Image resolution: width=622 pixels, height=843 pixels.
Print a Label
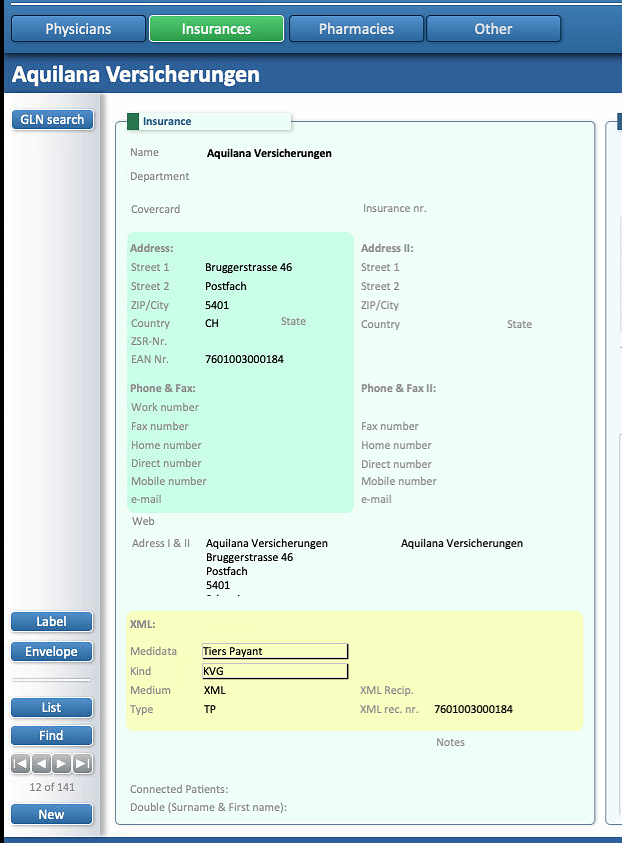pos(52,621)
